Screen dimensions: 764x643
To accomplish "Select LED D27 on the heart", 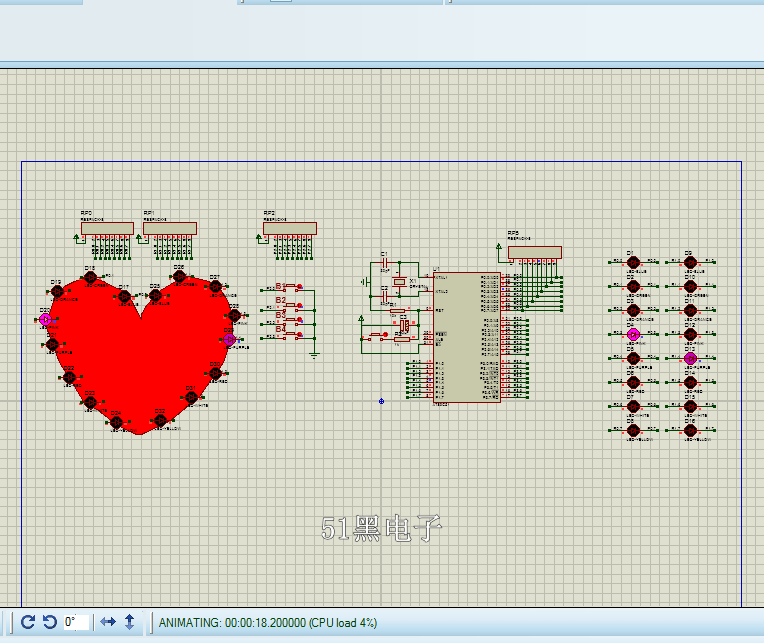I will click(215, 286).
